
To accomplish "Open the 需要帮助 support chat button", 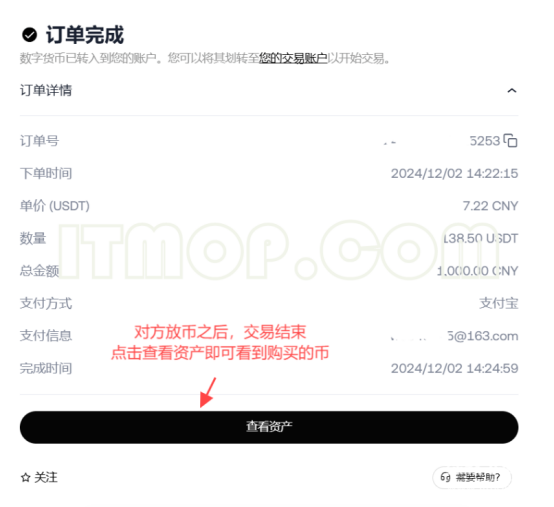I will click(x=472, y=477).
